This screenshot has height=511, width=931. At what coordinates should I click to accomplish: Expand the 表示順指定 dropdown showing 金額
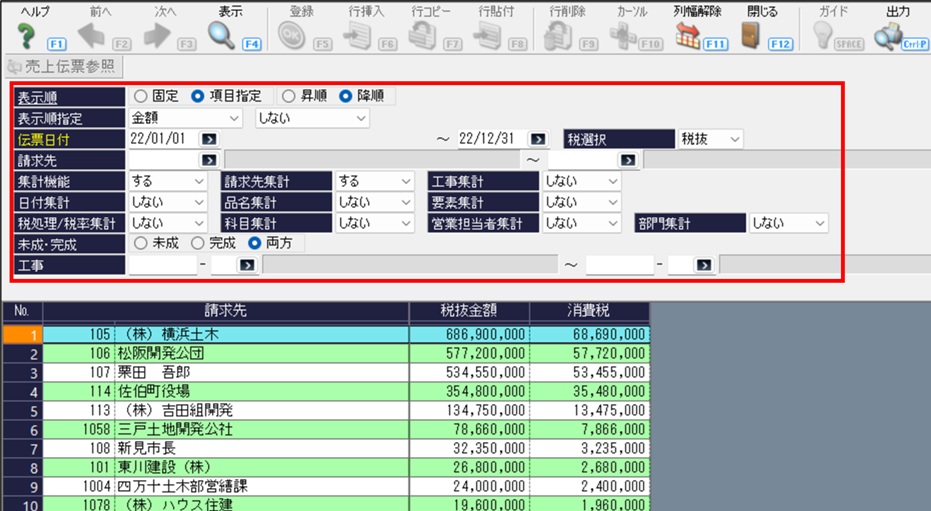[x=186, y=118]
